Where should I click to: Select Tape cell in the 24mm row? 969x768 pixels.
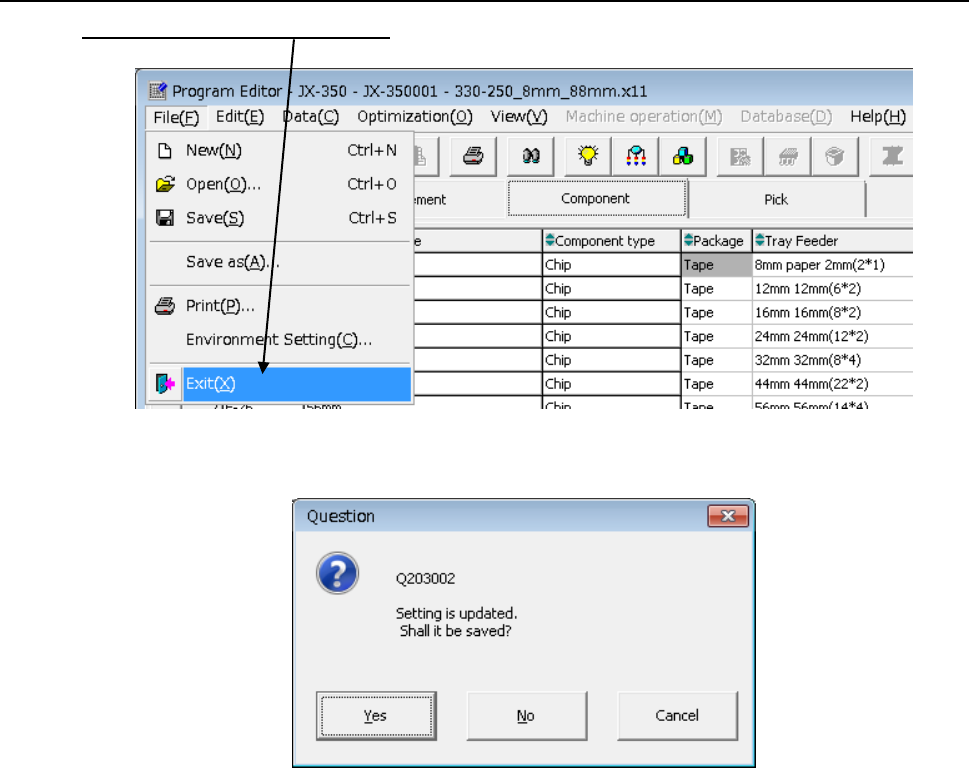pos(716,336)
